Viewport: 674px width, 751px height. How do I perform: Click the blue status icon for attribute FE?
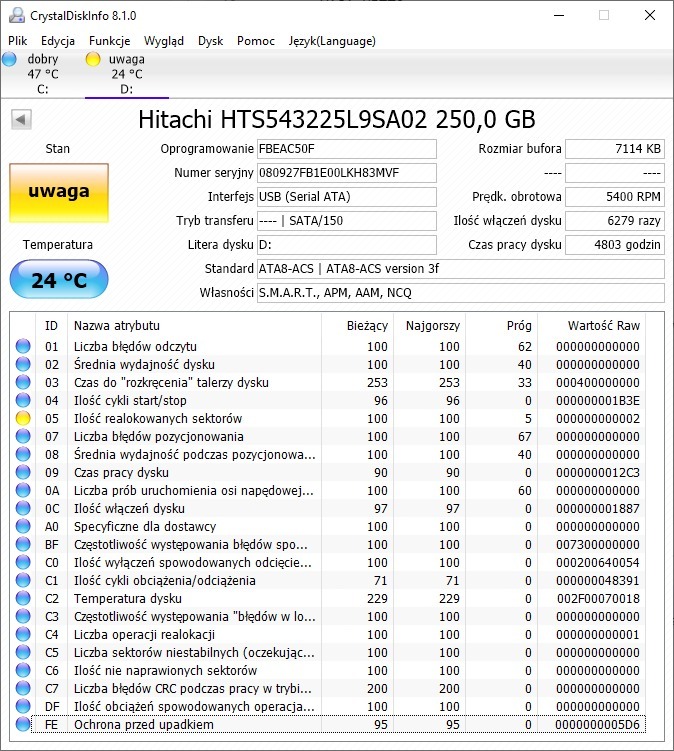coord(23,725)
